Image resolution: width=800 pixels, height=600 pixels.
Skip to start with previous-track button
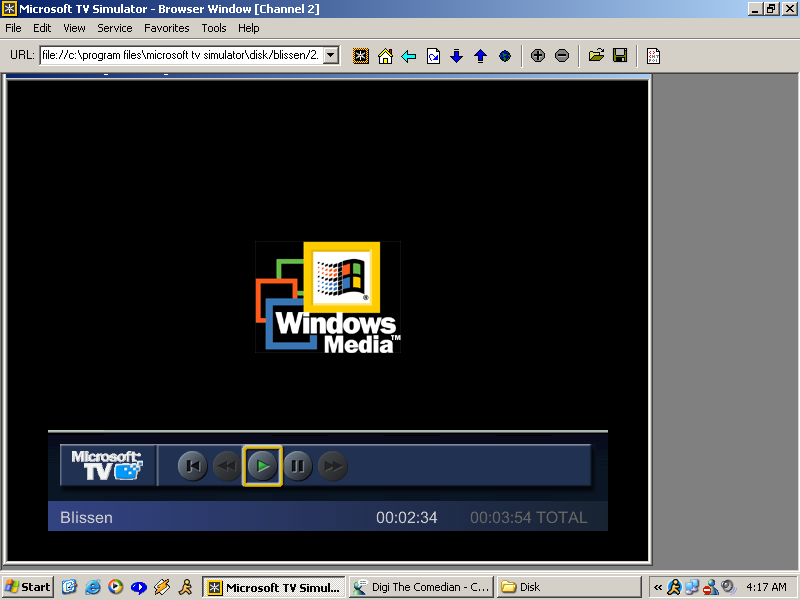193,465
